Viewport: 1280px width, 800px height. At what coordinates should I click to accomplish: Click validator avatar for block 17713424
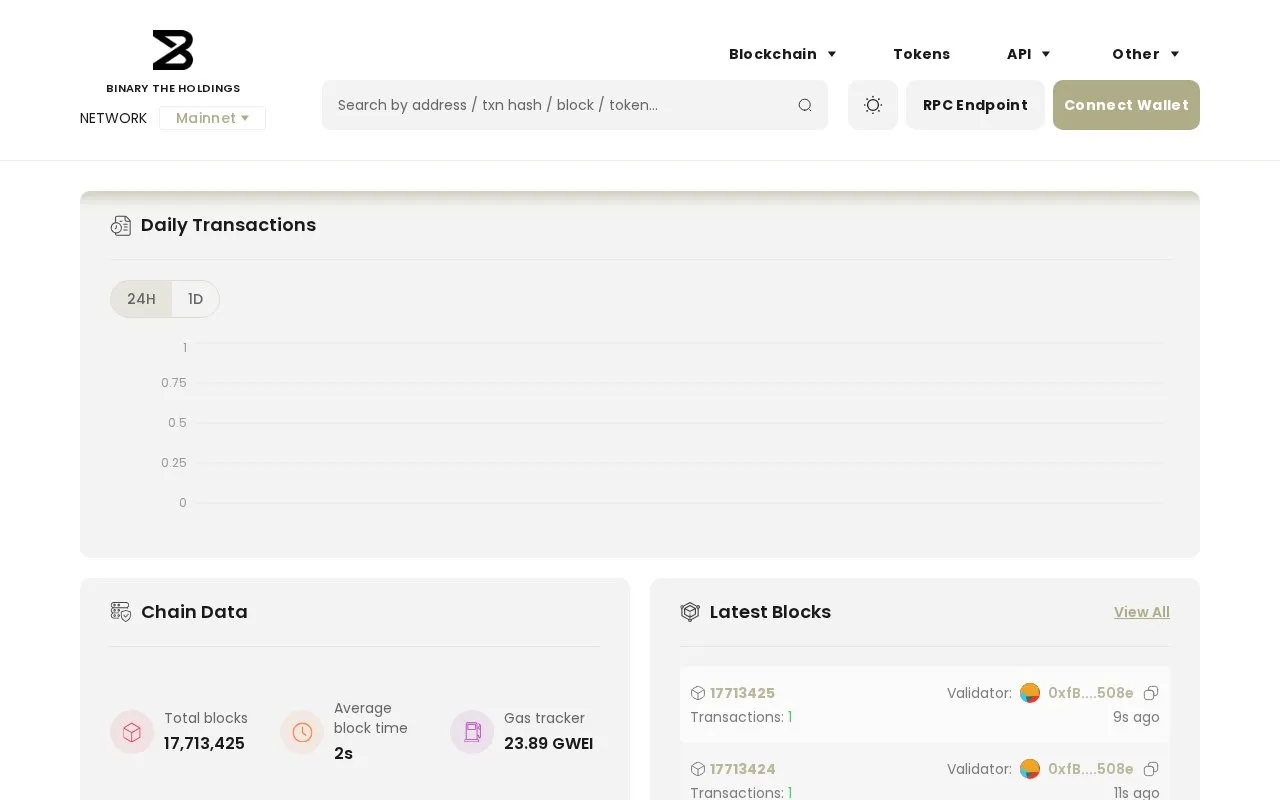[x=1030, y=769]
